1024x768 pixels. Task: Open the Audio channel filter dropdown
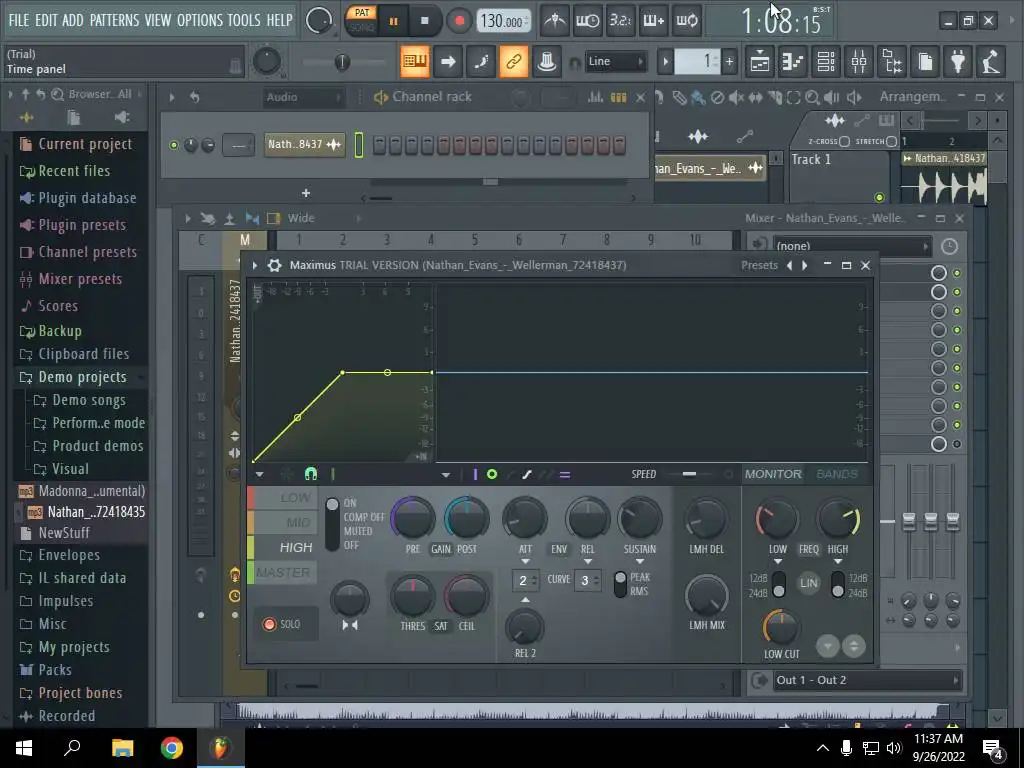click(304, 97)
